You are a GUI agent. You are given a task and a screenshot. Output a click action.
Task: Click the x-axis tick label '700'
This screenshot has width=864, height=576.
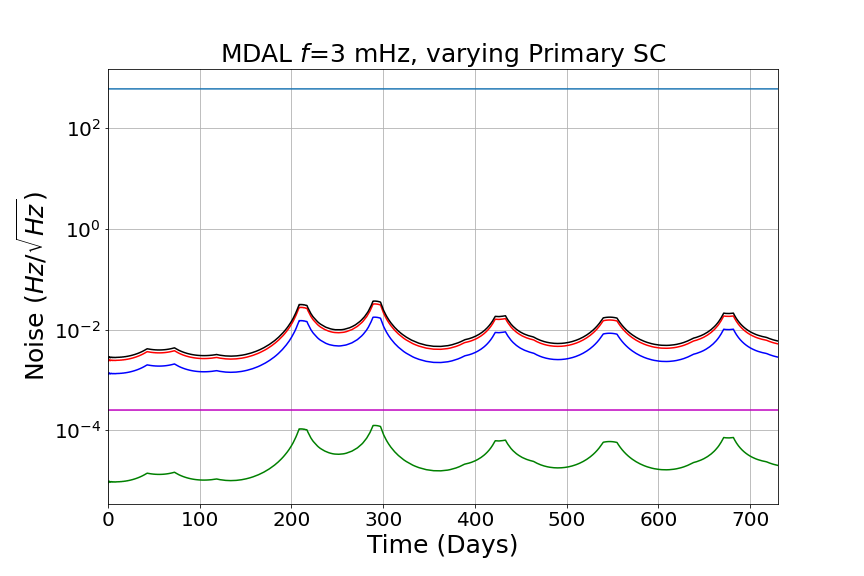(x=750, y=519)
